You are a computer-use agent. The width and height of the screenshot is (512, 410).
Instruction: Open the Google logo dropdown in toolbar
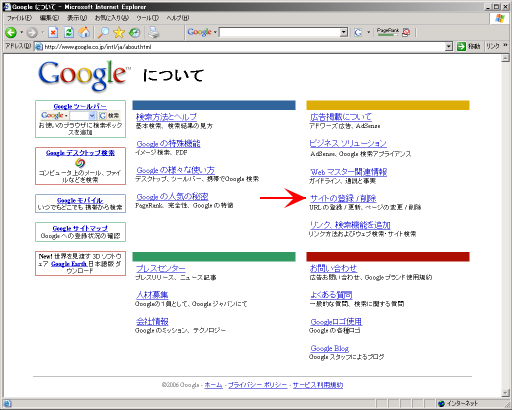click(215, 32)
